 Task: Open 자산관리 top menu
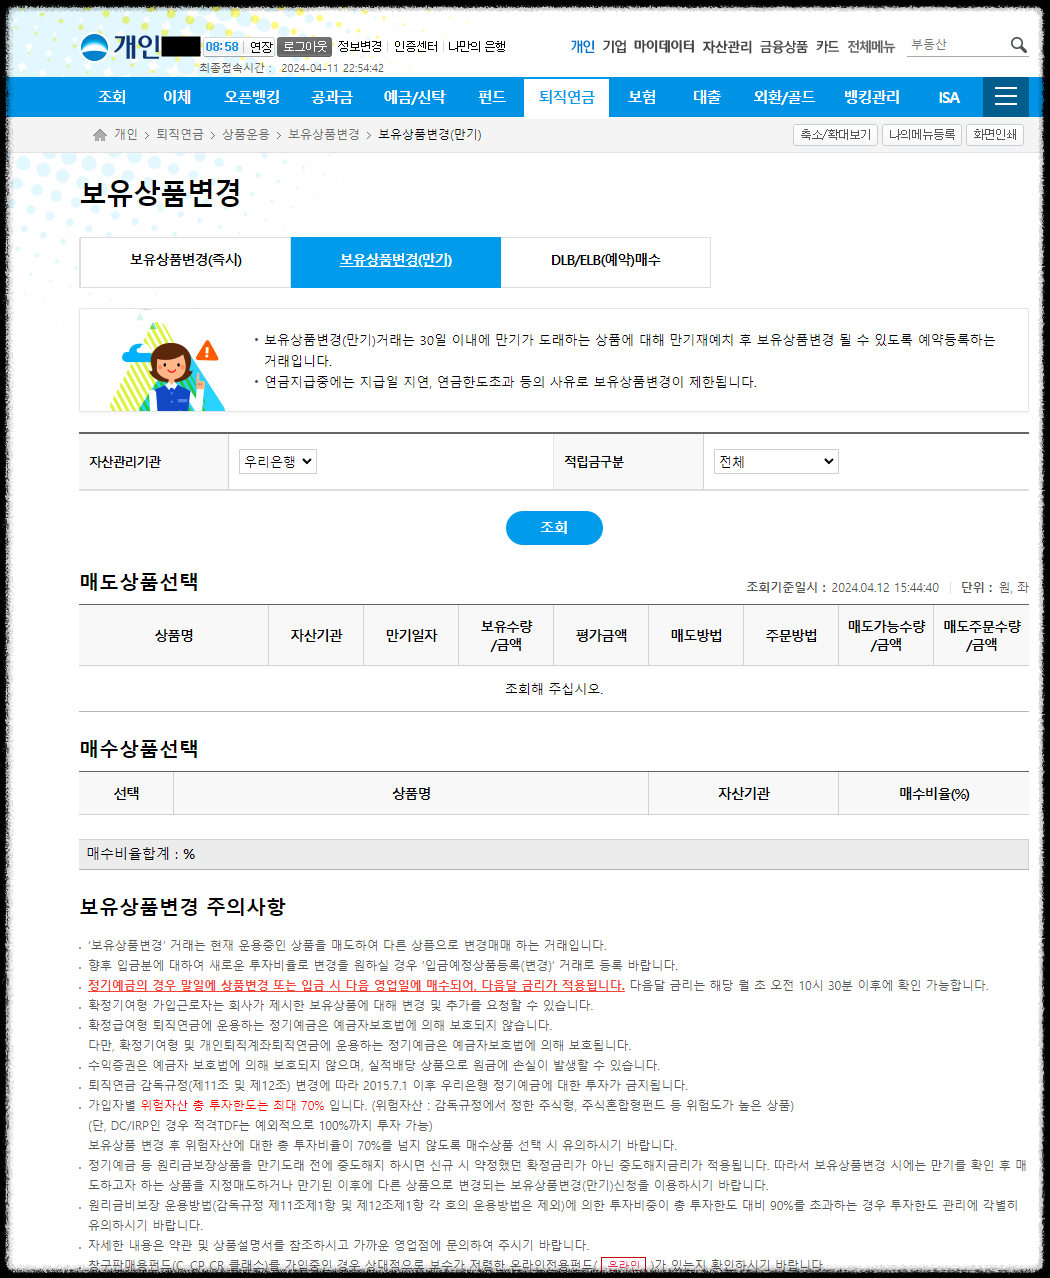click(x=727, y=46)
